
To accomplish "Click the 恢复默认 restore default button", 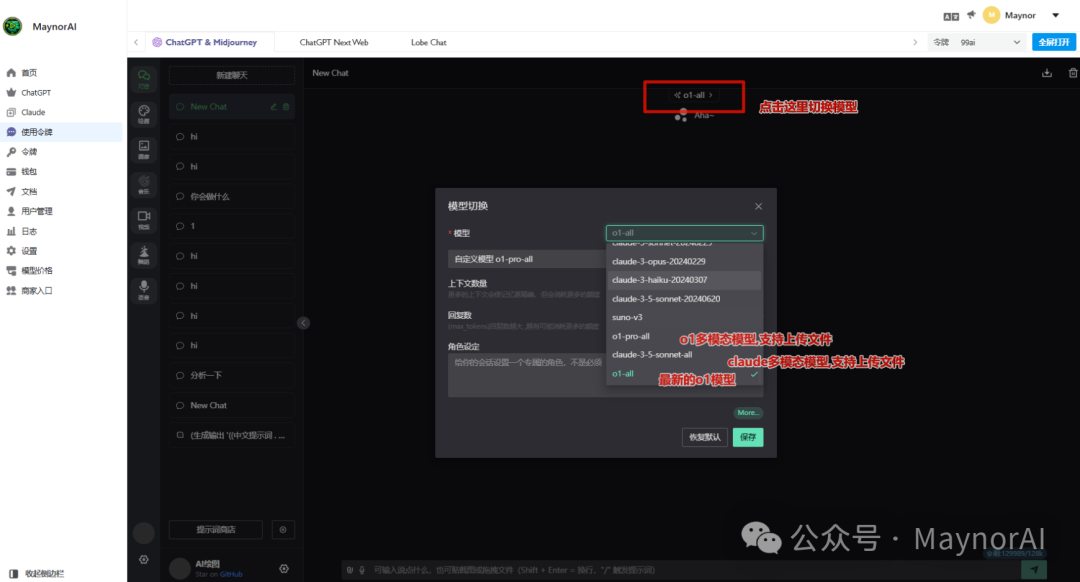I will point(704,437).
